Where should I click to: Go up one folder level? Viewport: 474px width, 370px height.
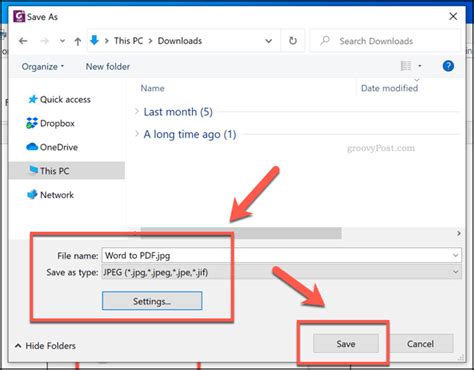click(78, 41)
